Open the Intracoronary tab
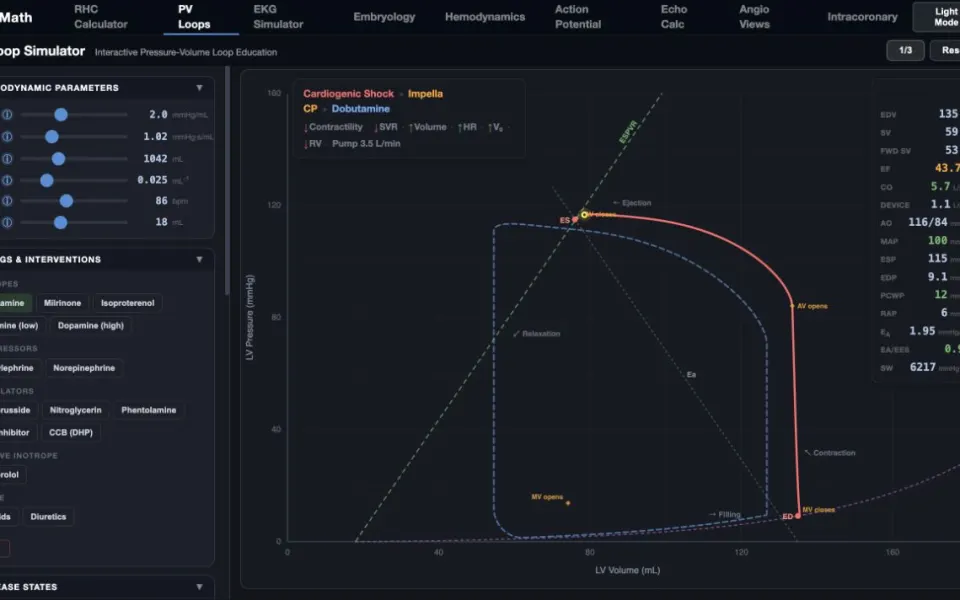The height and width of the screenshot is (600, 960). click(x=862, y=17)
